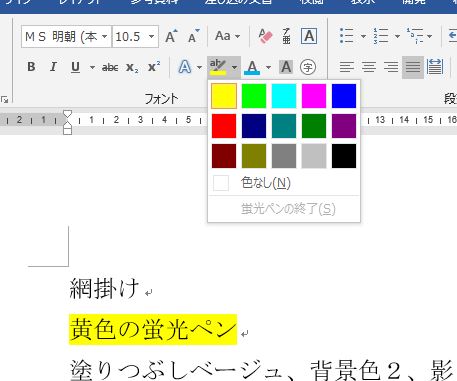Open the Multilevel List dropdown arrow
Screen dimensions: 457x381
pos(430,36)
